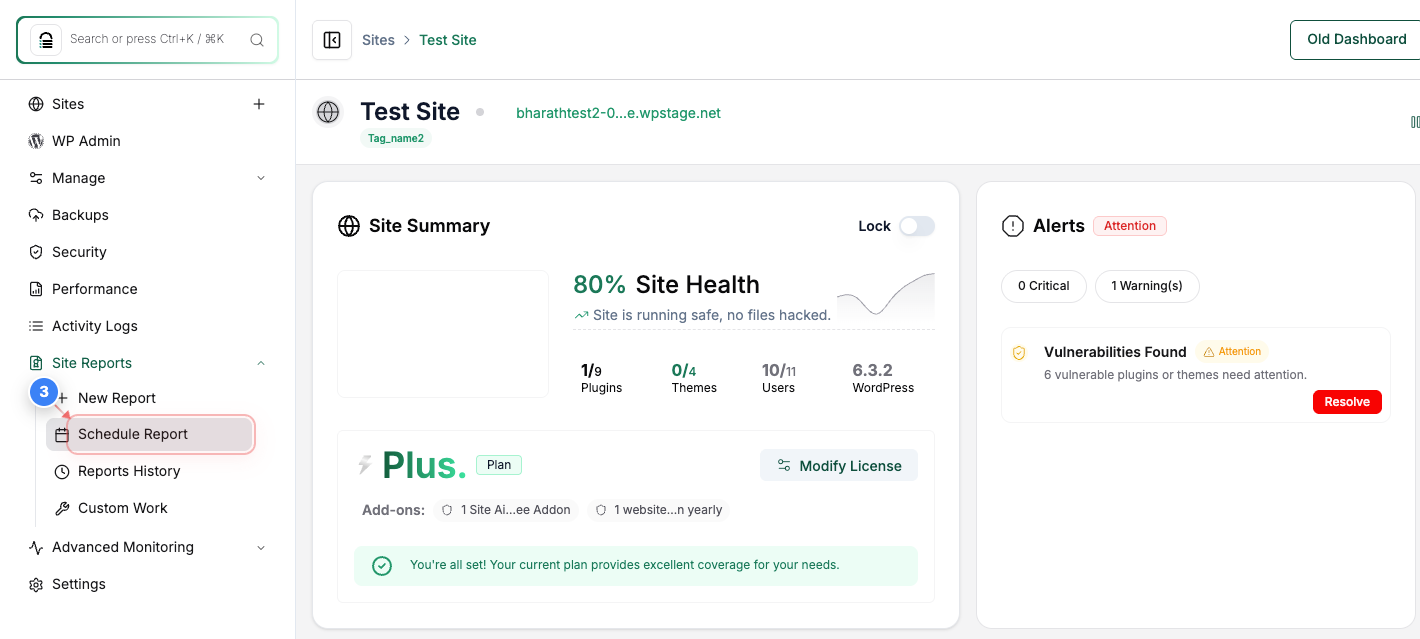This screenshot has width=1420, height=639.
Task: Open Users count 10/11
Action: [779, 378]
